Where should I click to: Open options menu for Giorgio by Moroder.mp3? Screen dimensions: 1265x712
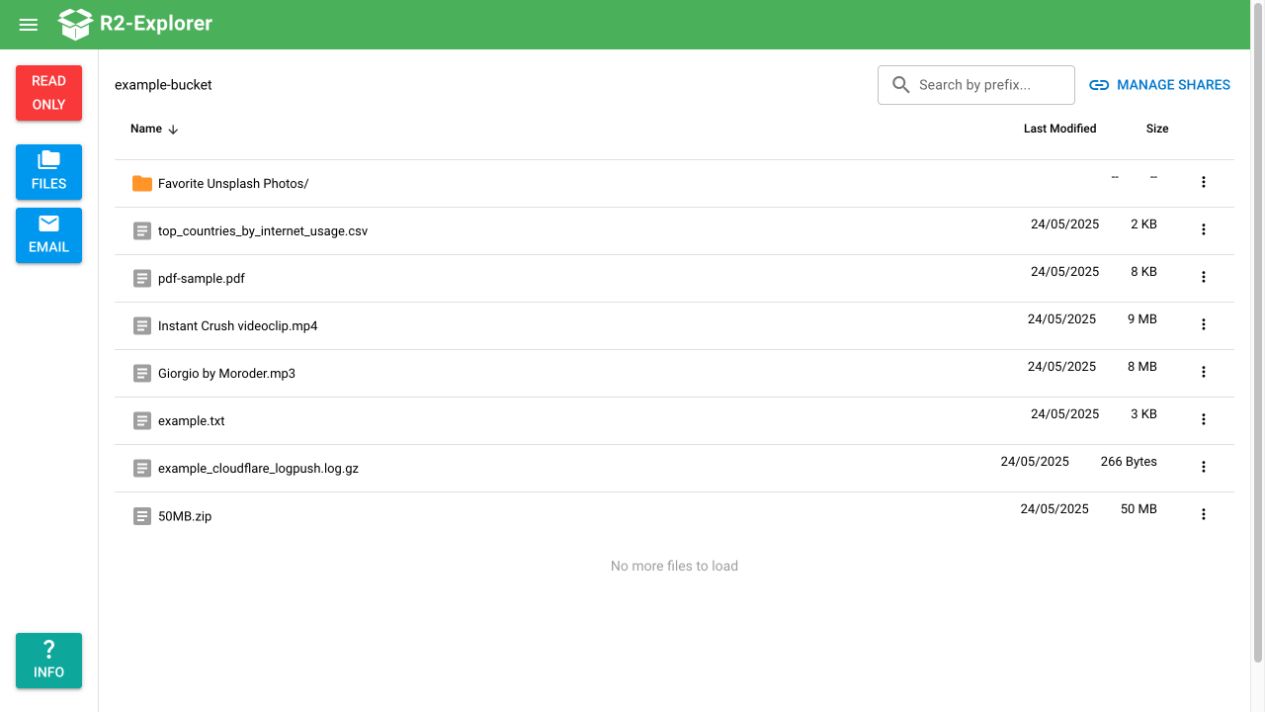[1203, 372]
